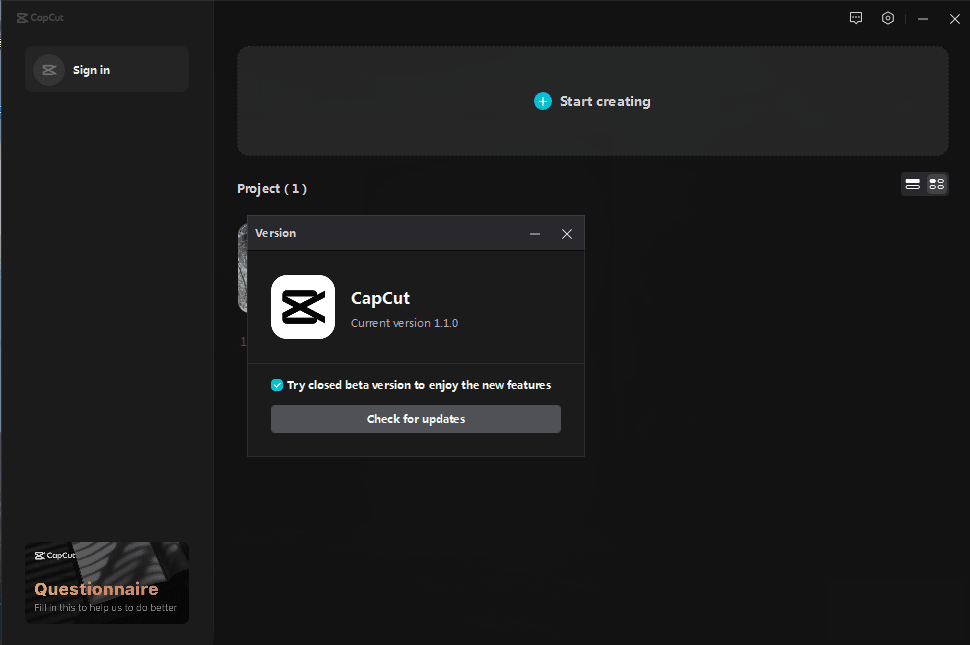The height and width of the screenshot is (645, 970).
Task: Click the CapCut name in Version dialog
Action: pyautogui.click(x=380, y=298)
